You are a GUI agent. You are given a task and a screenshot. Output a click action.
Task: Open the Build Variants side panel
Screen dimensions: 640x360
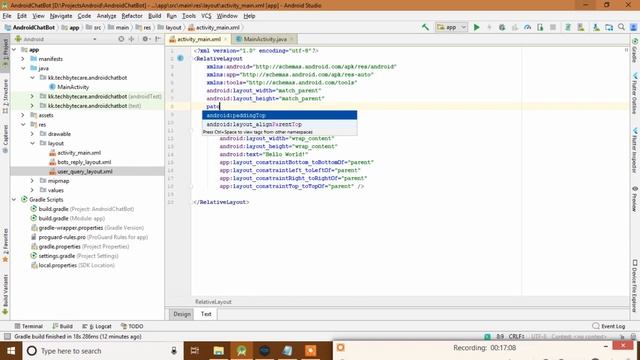[x=5, y=294]
